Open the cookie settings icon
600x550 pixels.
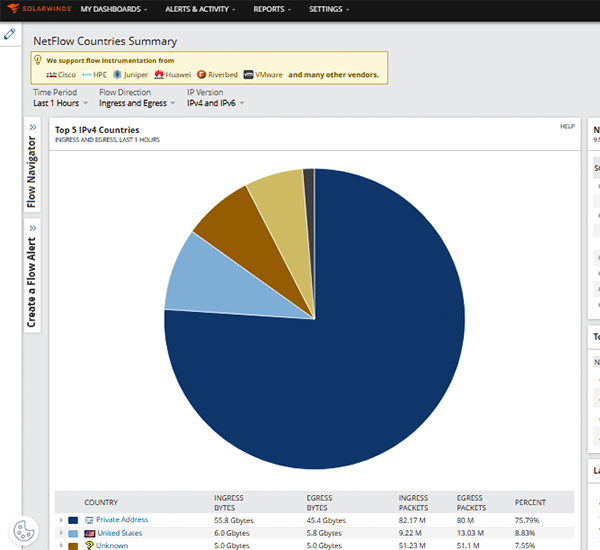coord(24,531)
